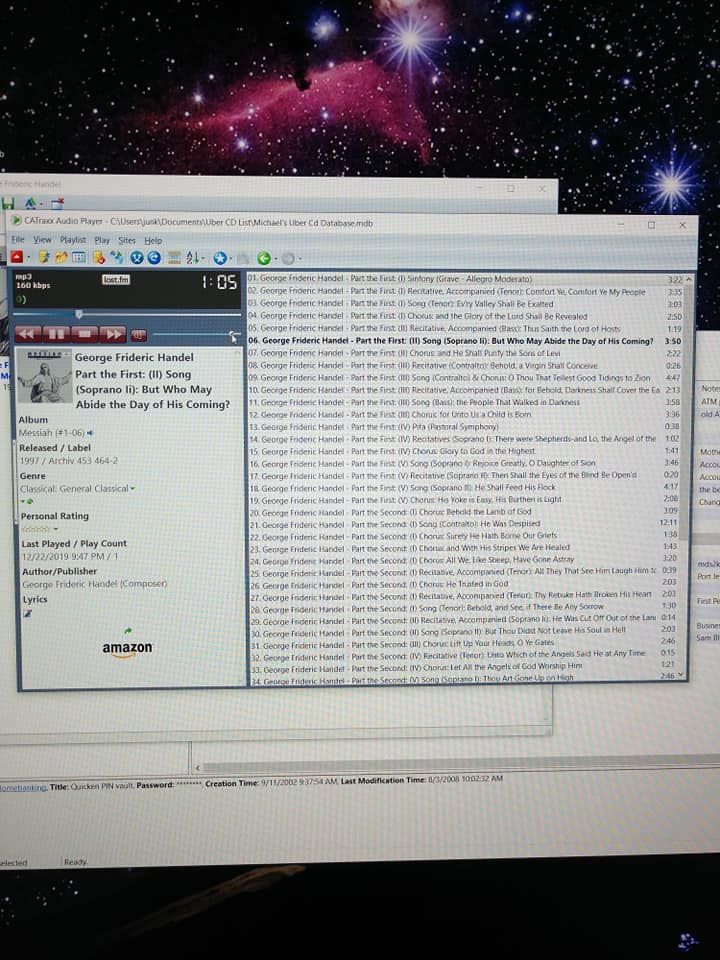This screenshot has height=960, width=720.
Task: Skip to the next track button
Action: click(112, 333)
